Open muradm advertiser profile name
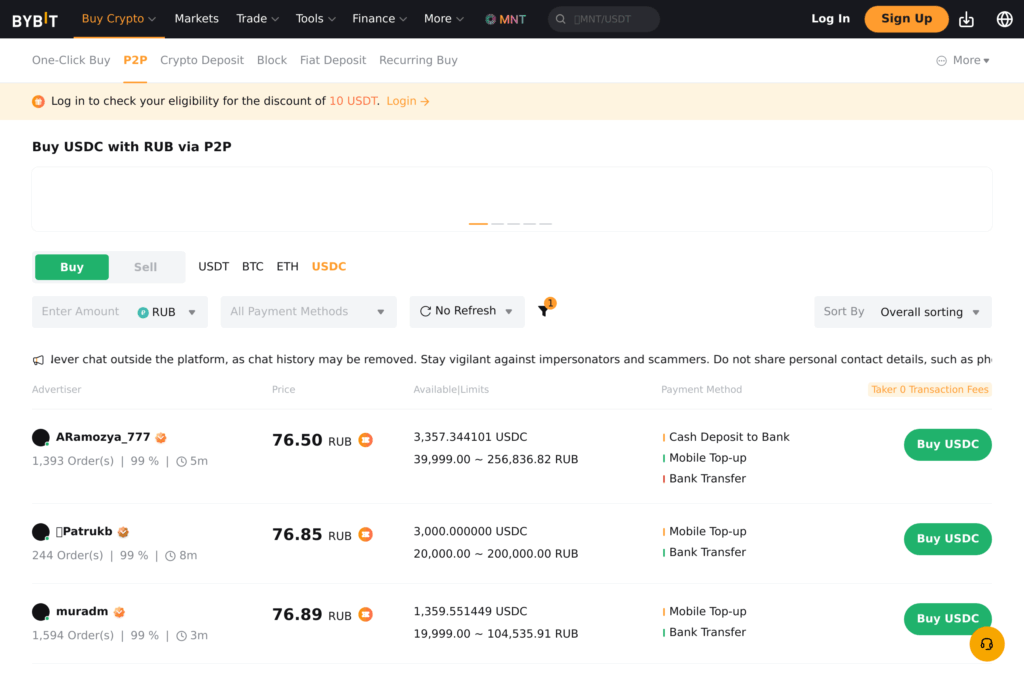1024x680 pixels. (x=82, y=611)
